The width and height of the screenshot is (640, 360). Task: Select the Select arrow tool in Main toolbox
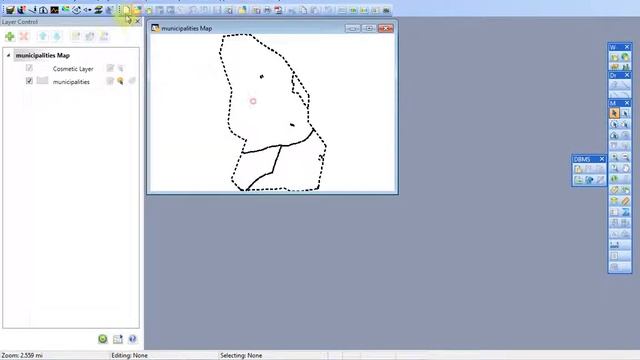(x=614, y=113)
